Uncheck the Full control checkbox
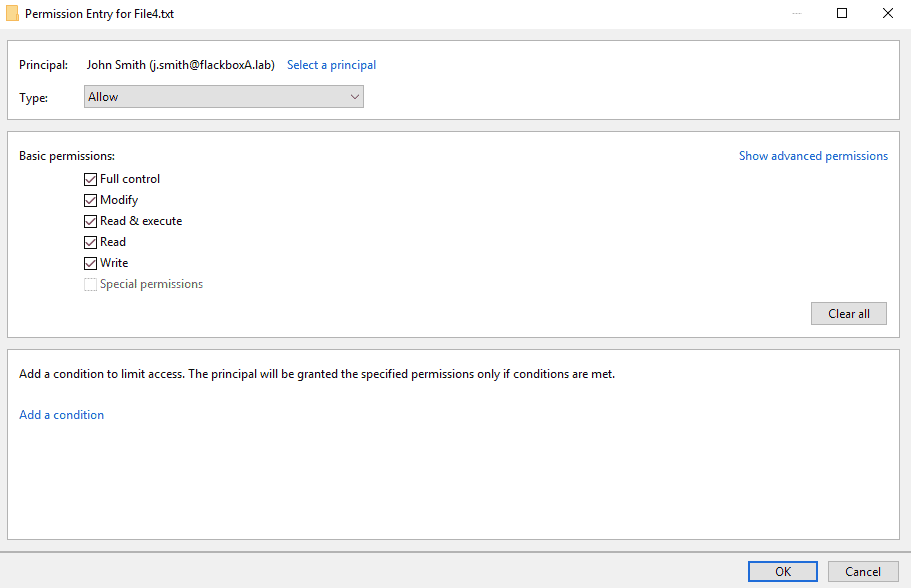911x588 pixels. (91, 179)
